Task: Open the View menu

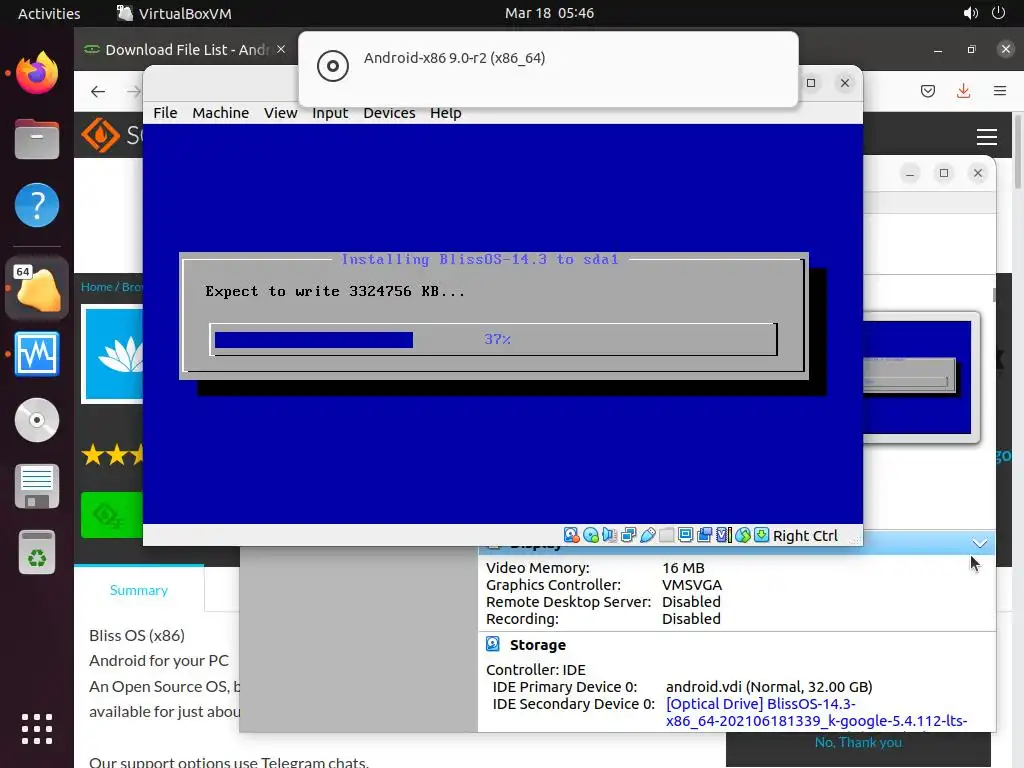Action: [x=281, y=113]
